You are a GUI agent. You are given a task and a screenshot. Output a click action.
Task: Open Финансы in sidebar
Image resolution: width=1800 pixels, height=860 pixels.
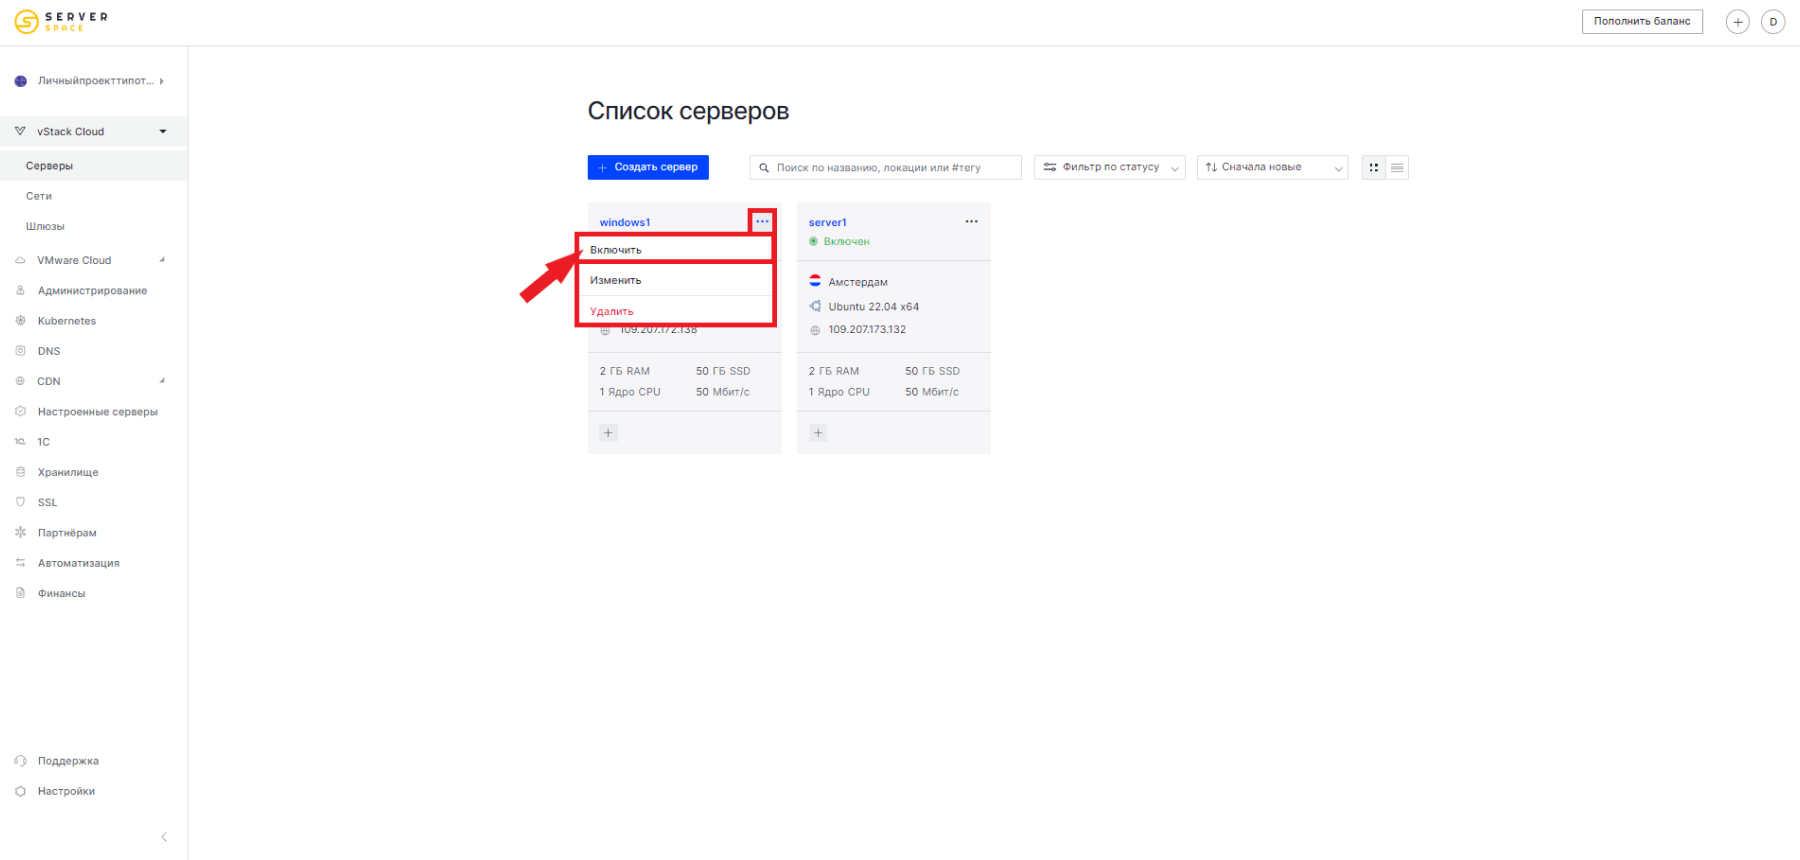(x=61, y=593)
